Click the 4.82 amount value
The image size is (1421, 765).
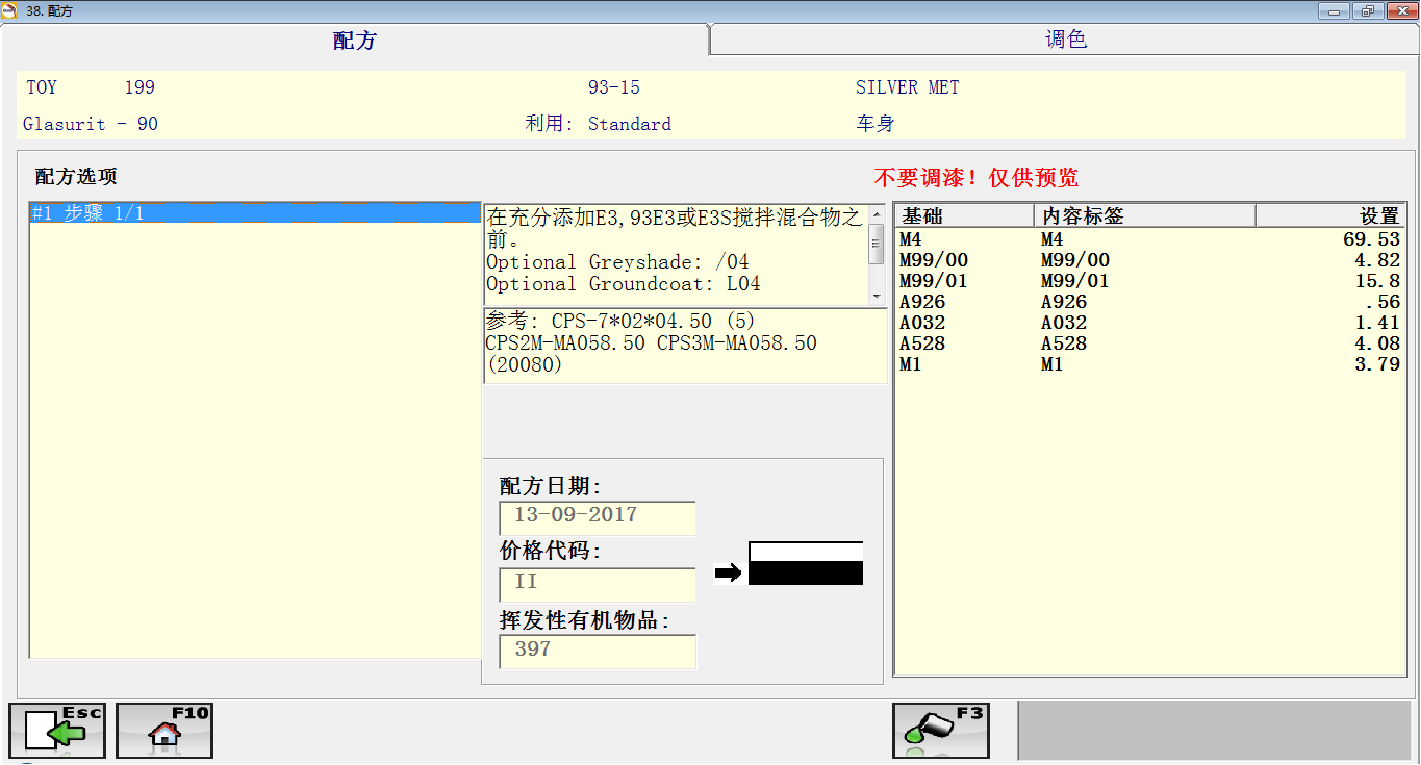click(x=1378, y=260)
